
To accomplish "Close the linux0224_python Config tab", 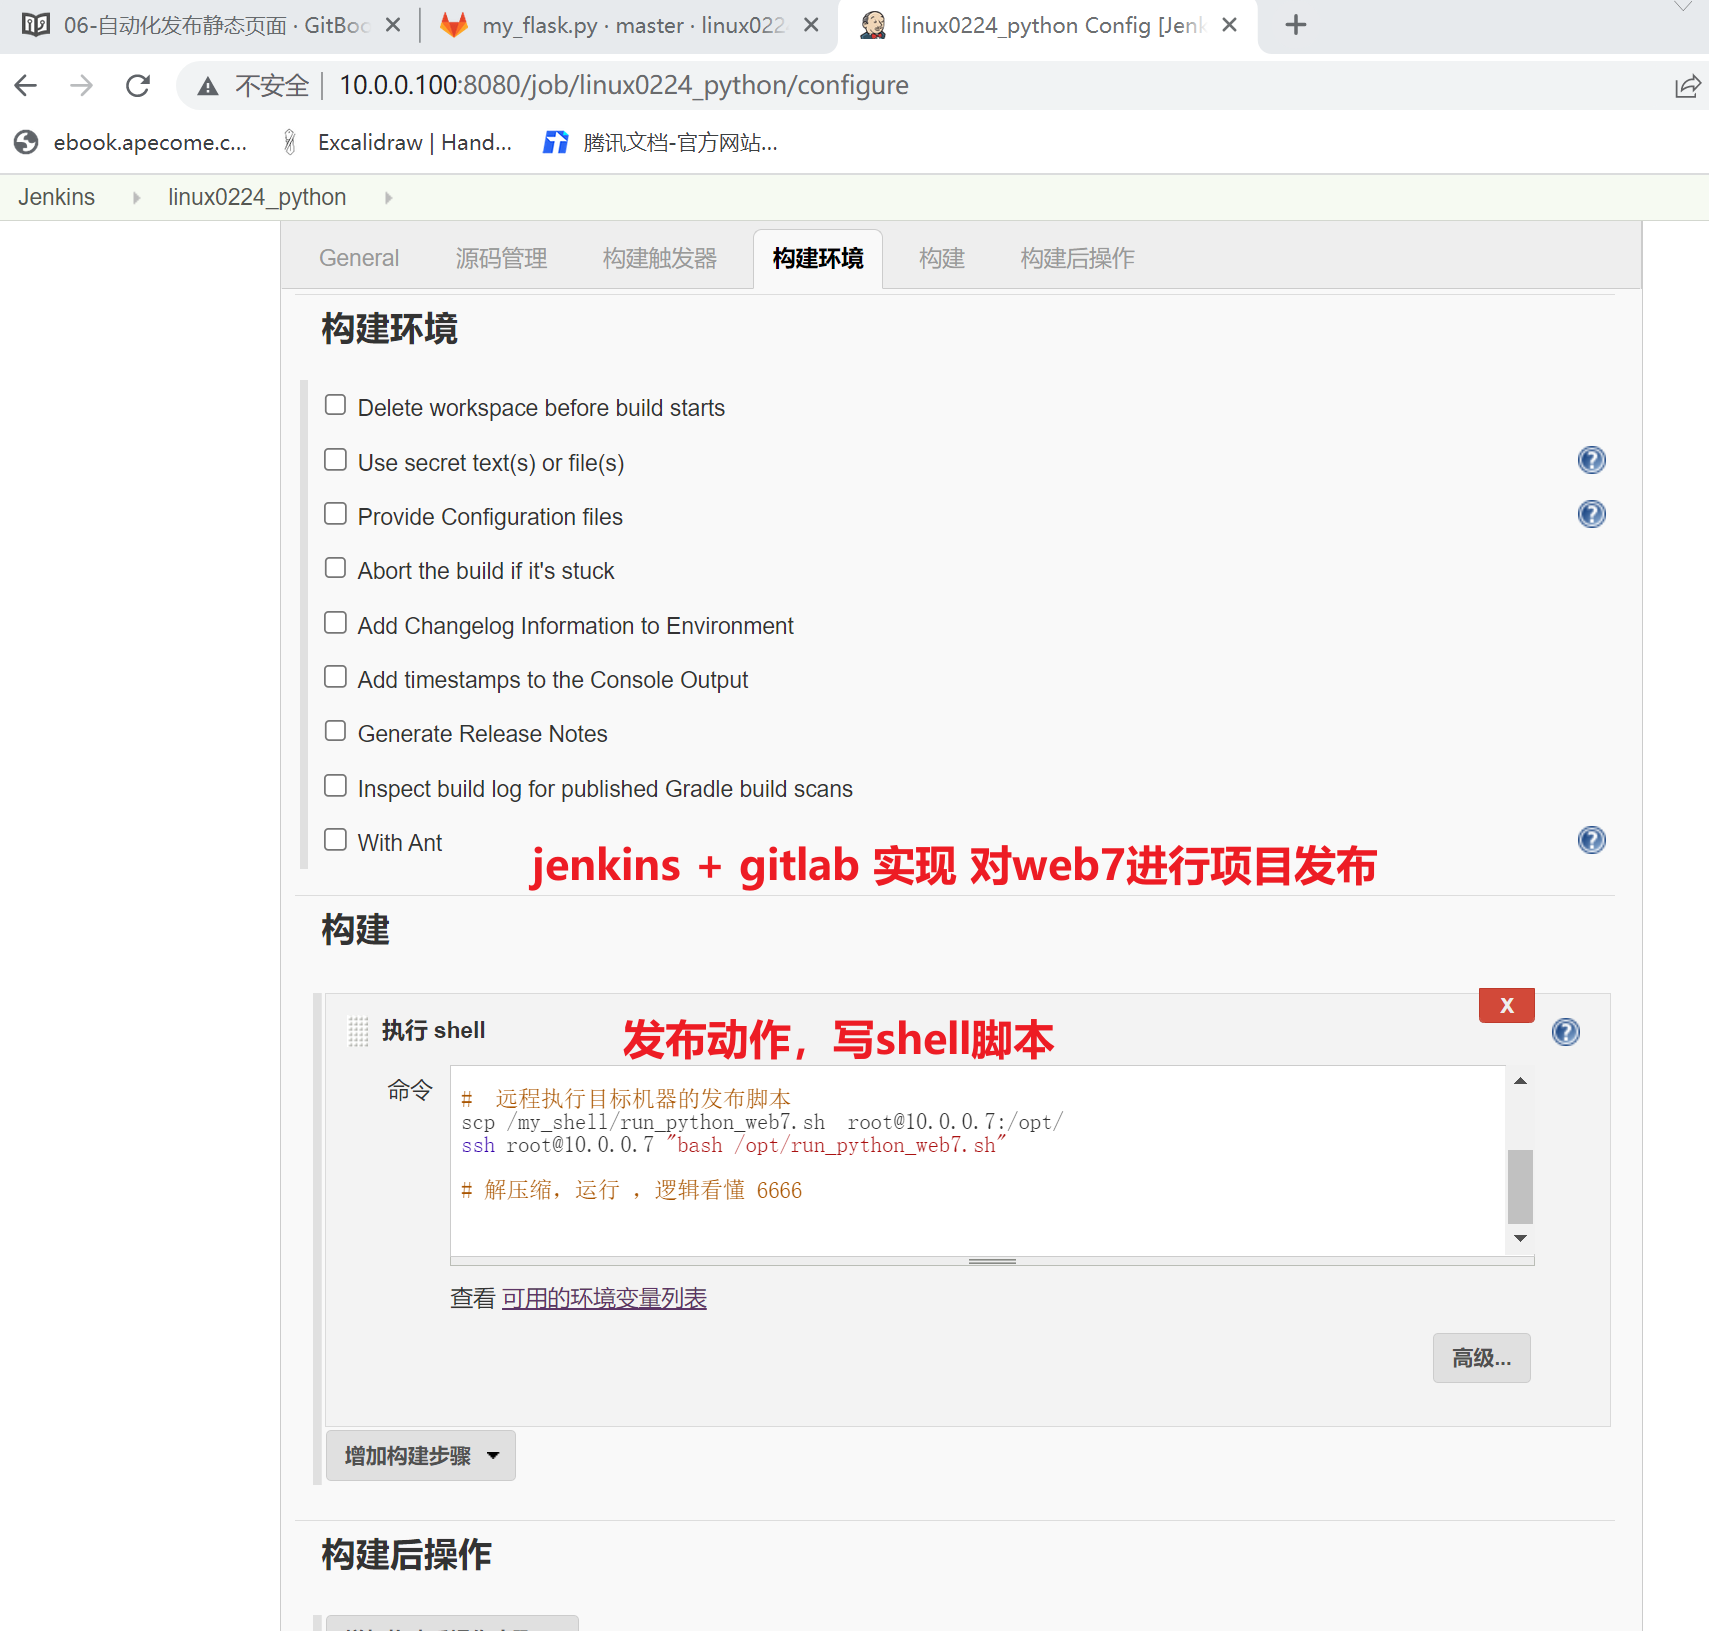I will pyautogui.click(x=1229, y=25).
